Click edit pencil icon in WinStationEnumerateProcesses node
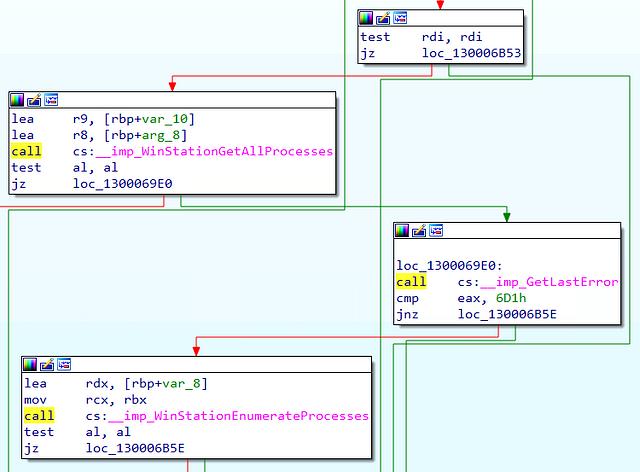This screenshot has width=640, height=472. coord(47,364)
